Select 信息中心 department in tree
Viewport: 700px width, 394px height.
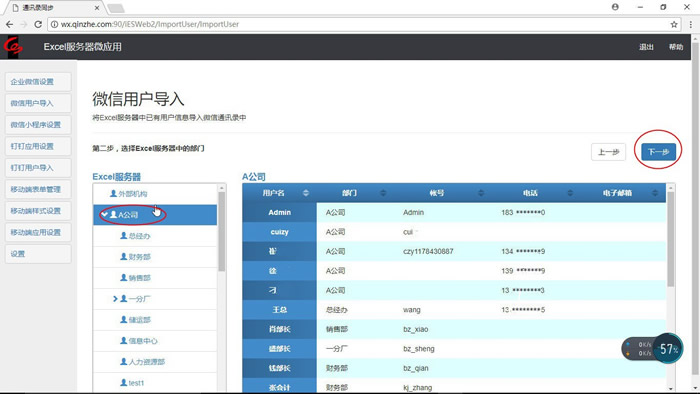(155, 340)
